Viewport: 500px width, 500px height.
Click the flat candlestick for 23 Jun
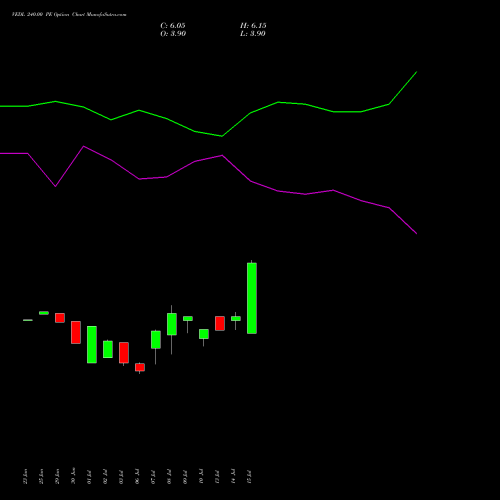pyautogui.click(x=28, y=320)
